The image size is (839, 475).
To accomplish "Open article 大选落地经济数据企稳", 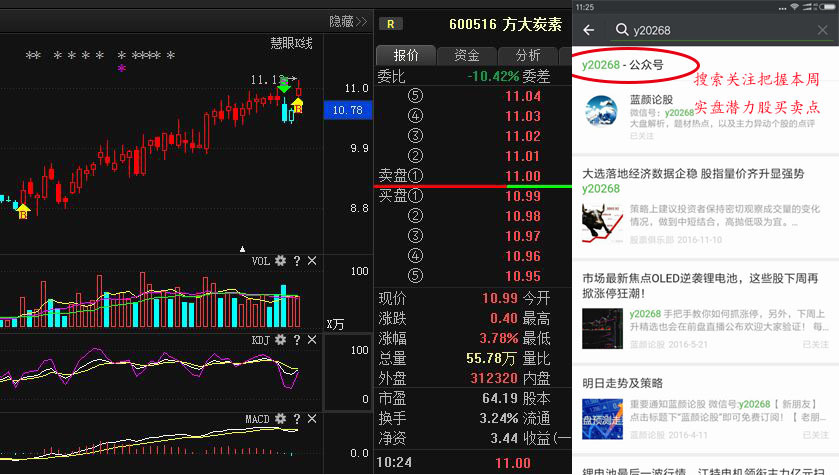I will pos(705,207).
